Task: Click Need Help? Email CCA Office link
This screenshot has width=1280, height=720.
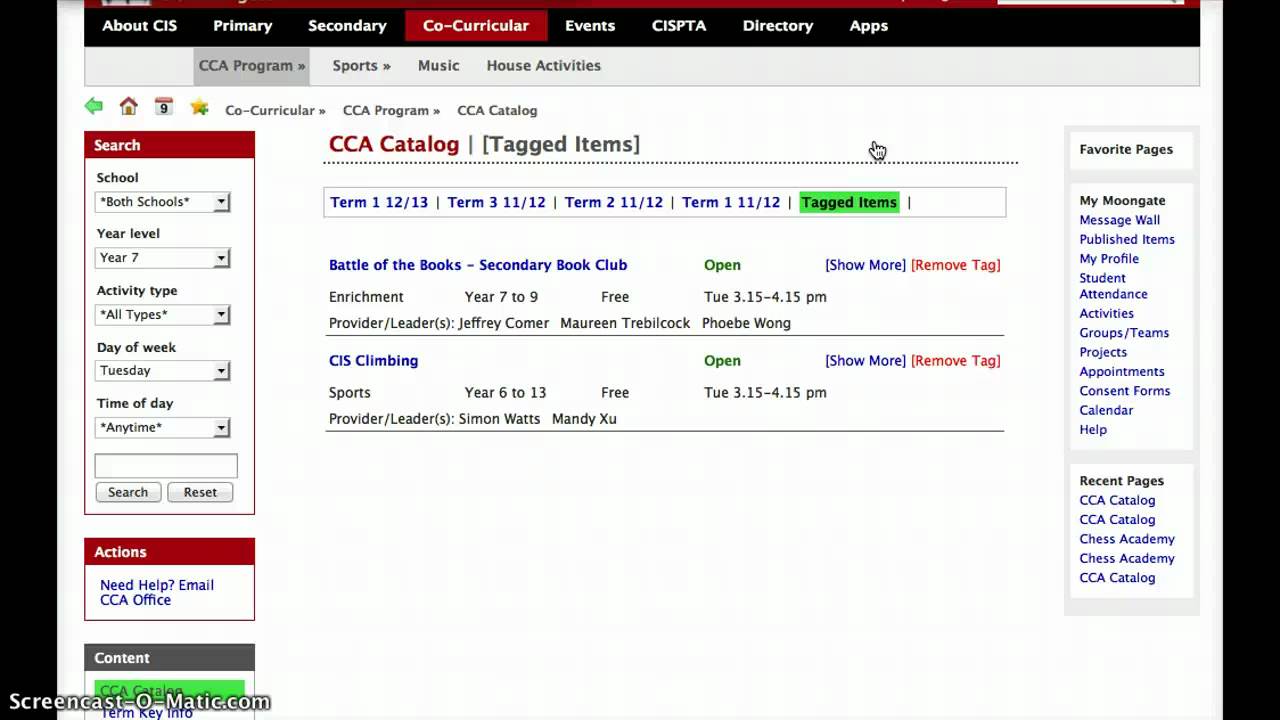Action: coord(157,593)
